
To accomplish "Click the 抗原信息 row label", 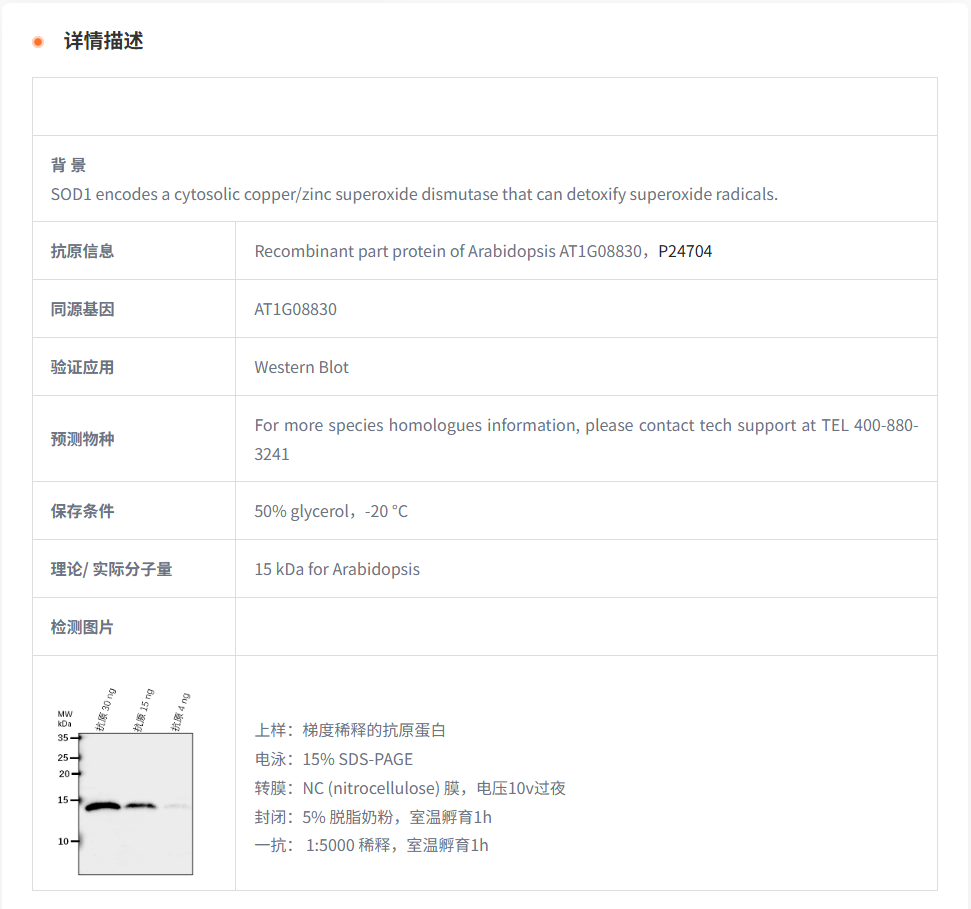I will (82, 251).
